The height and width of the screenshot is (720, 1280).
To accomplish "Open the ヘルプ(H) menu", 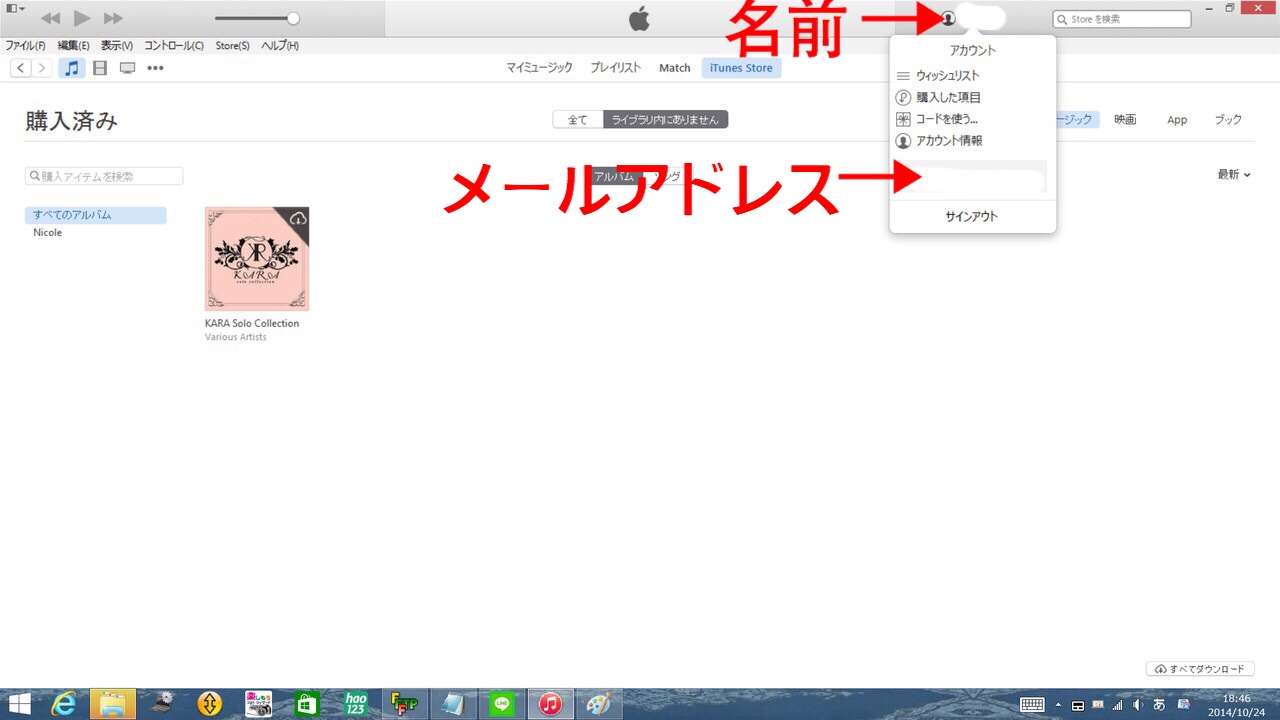I will 279,45.
